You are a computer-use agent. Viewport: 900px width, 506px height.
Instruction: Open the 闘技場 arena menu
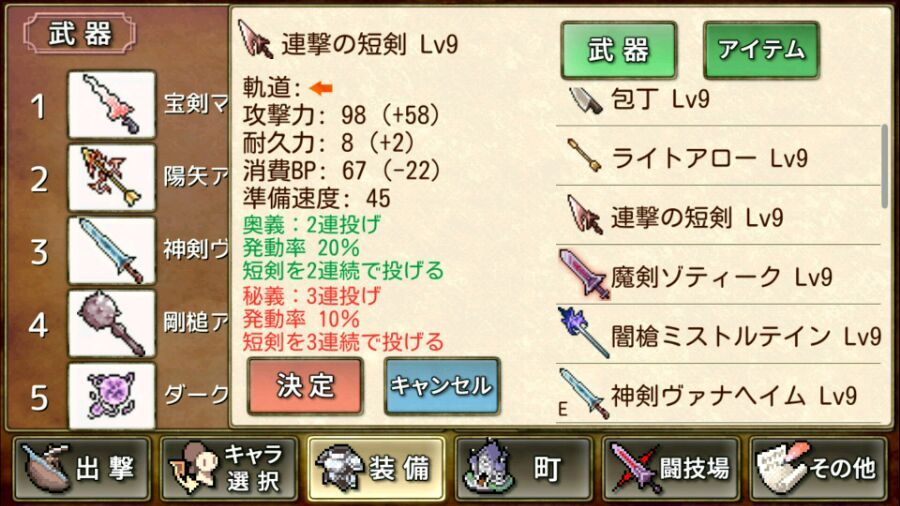click(670, 468)
